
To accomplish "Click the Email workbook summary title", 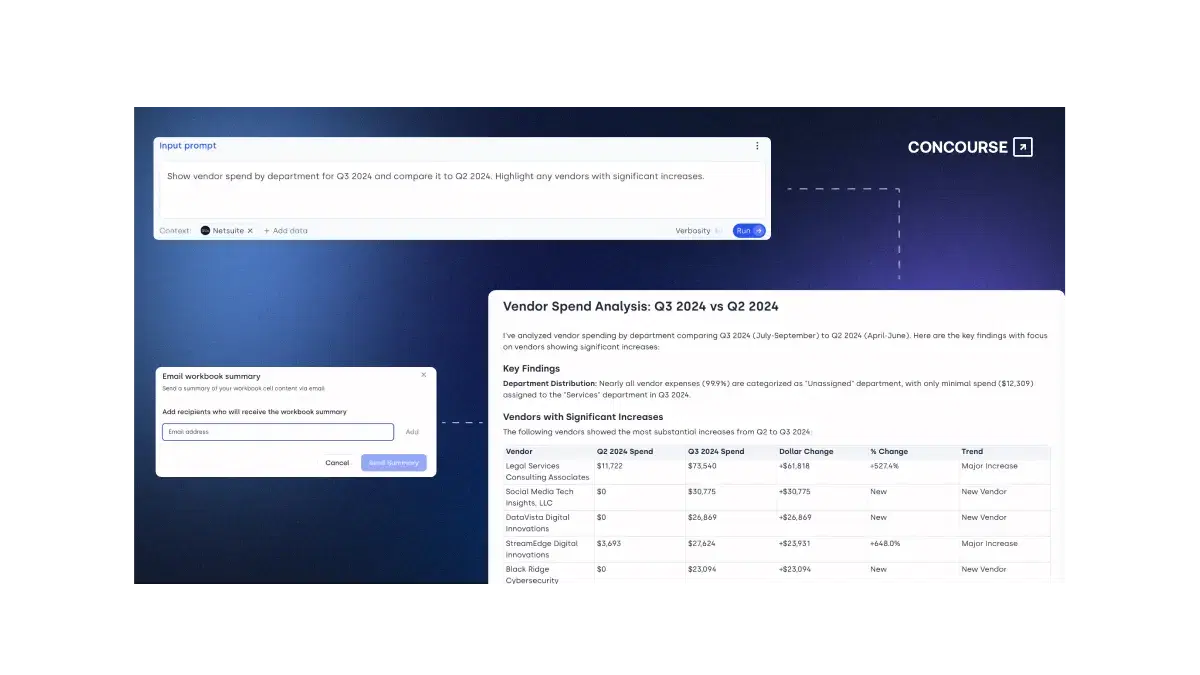I will tap(211, 377).
